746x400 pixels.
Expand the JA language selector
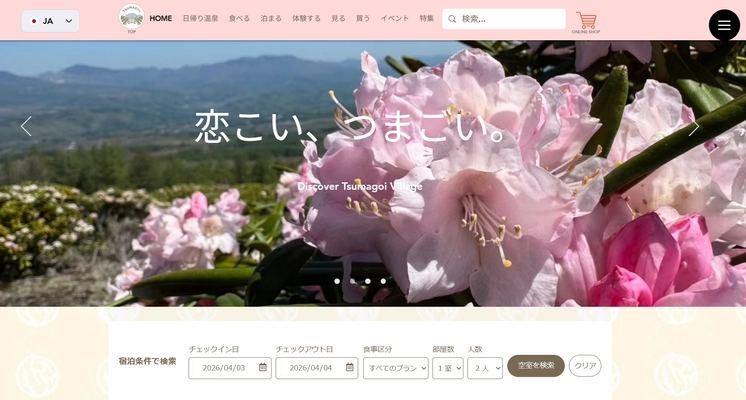click(x=50, y=21)
